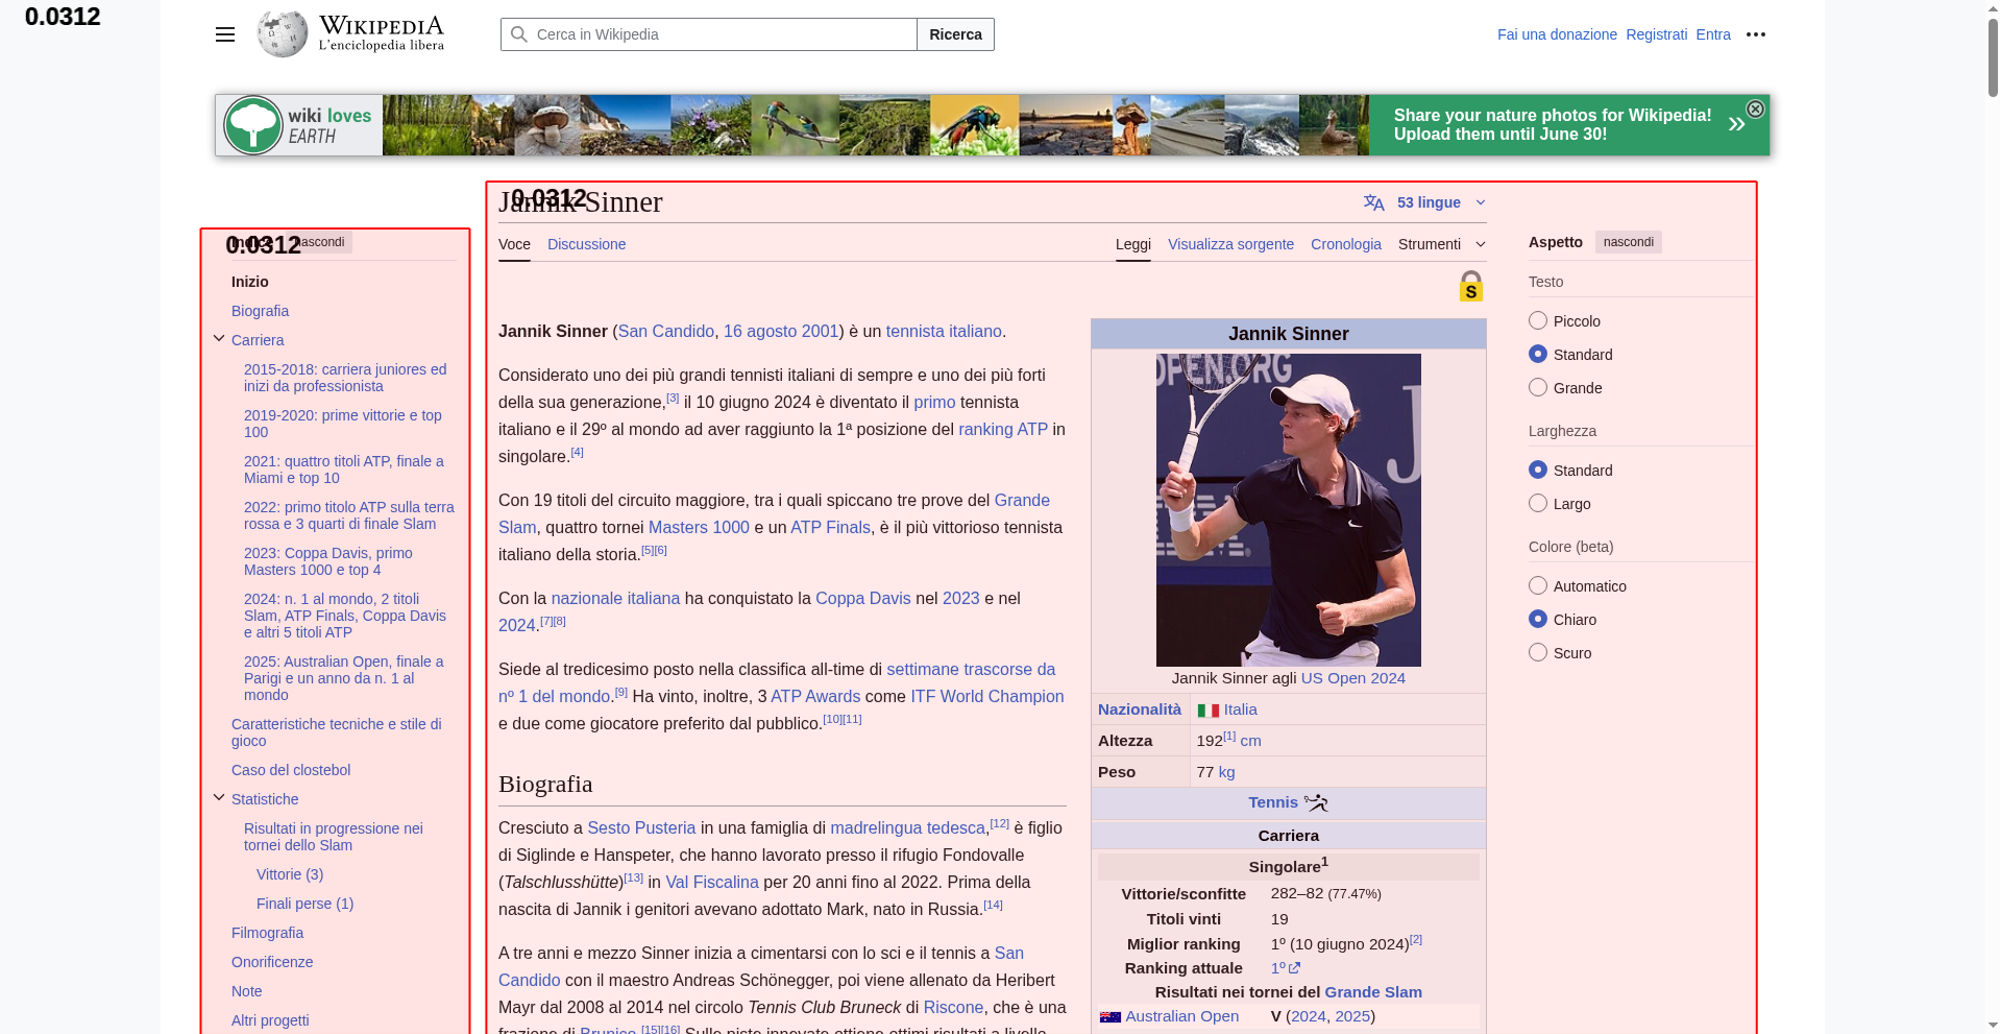Select Chiaro color mode
2000x1034 pixels.
(1538, 619)
